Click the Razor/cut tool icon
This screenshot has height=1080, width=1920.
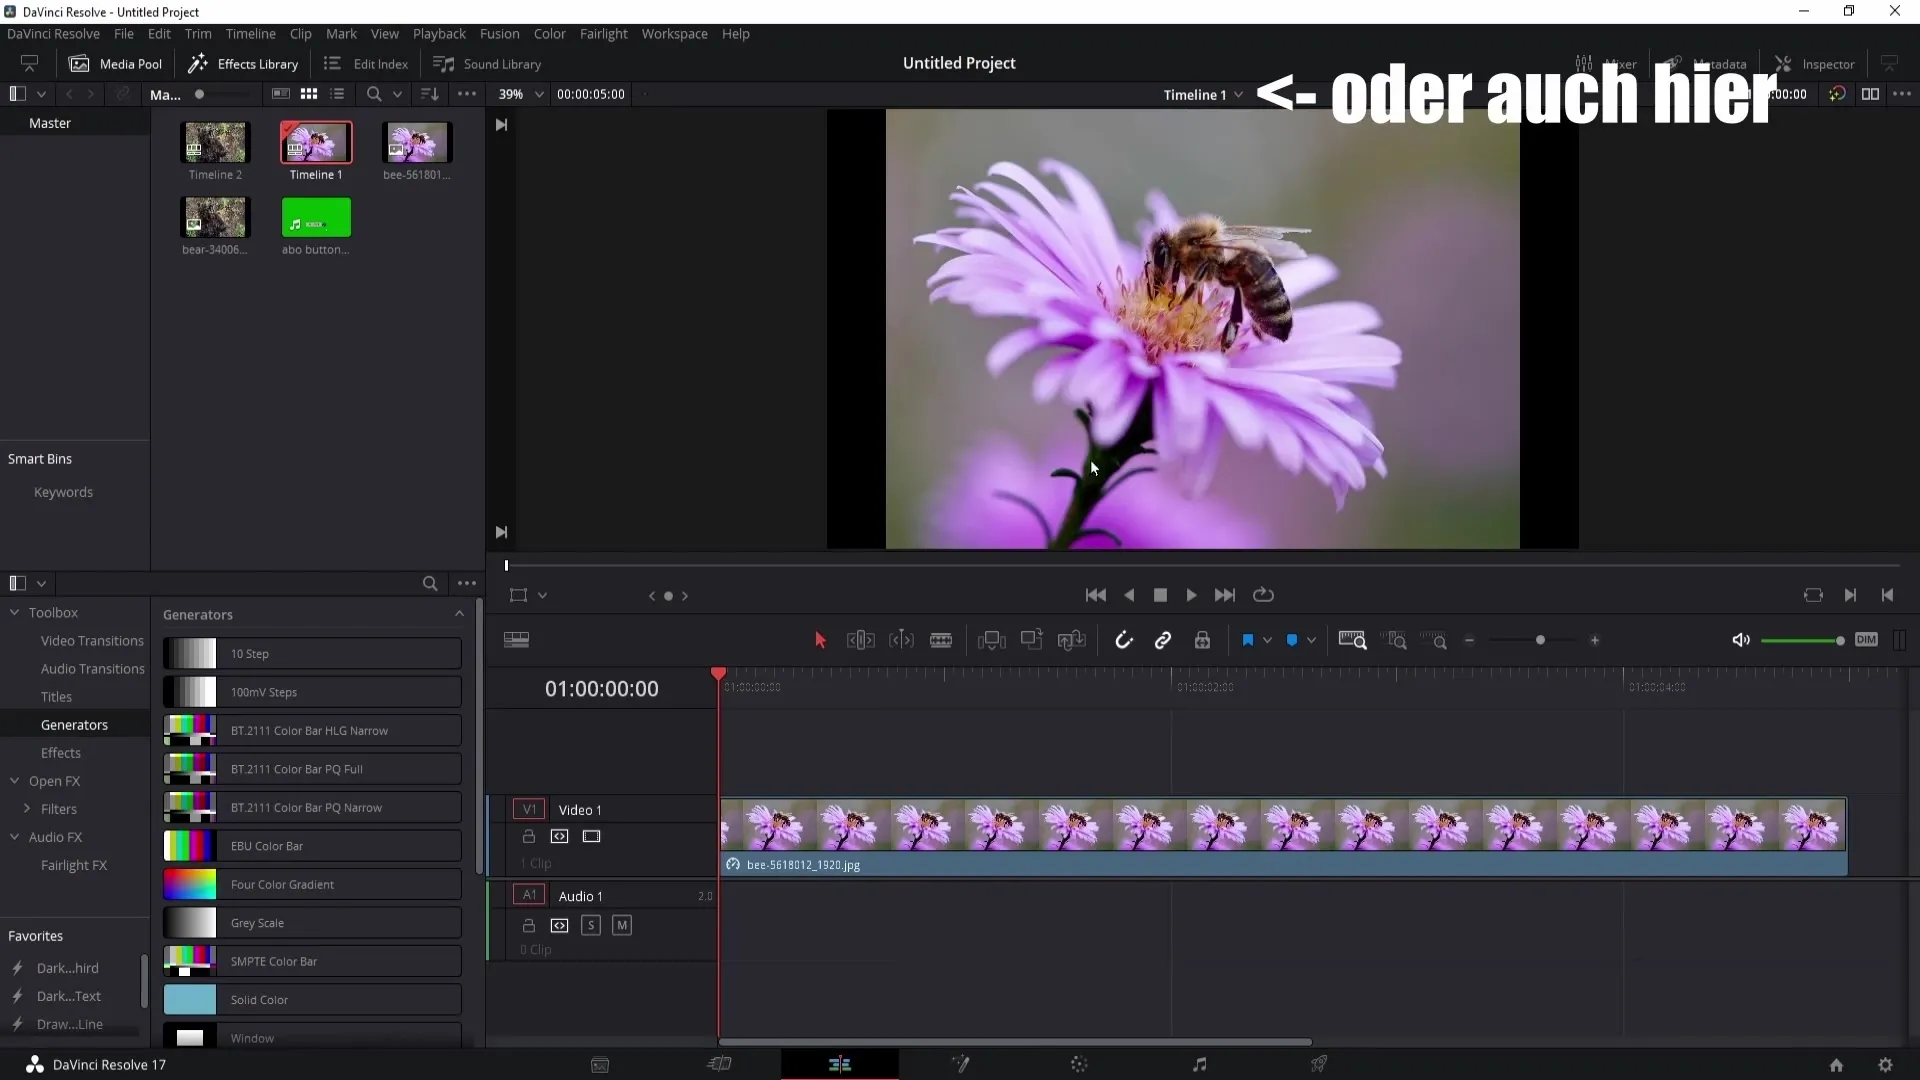(942, 640)
